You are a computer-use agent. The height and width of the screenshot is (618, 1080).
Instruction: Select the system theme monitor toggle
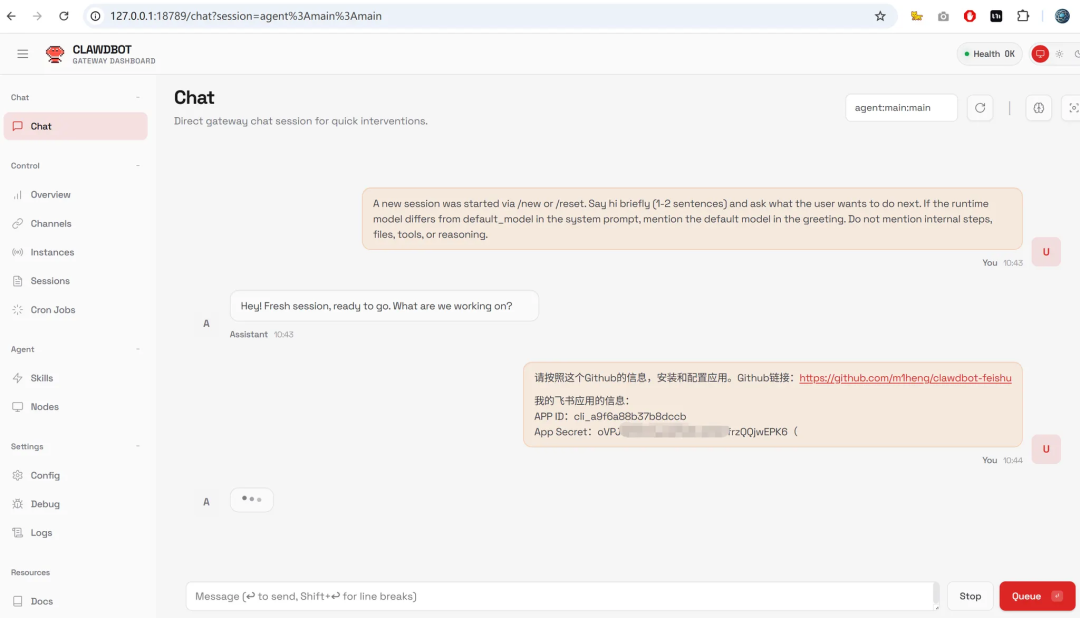point(1040,54)
